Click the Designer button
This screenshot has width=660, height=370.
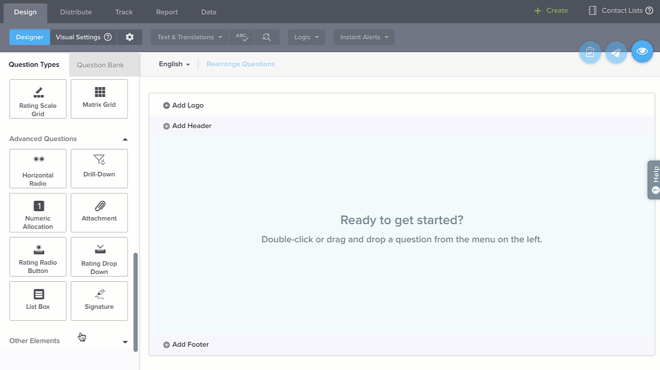(x=29, y=37)
